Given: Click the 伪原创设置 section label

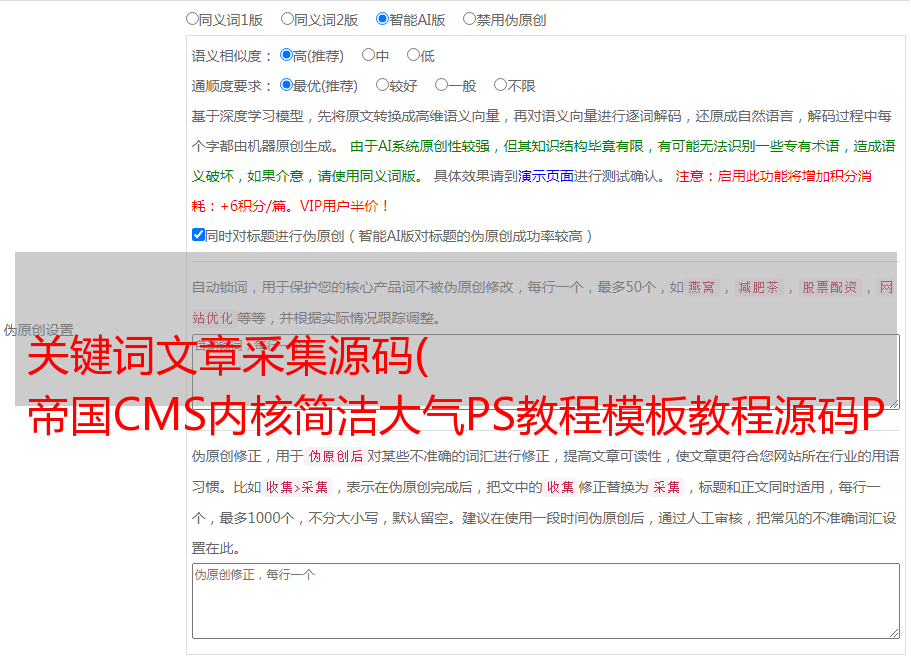Looking at the screenshot, I should (38, 330).
